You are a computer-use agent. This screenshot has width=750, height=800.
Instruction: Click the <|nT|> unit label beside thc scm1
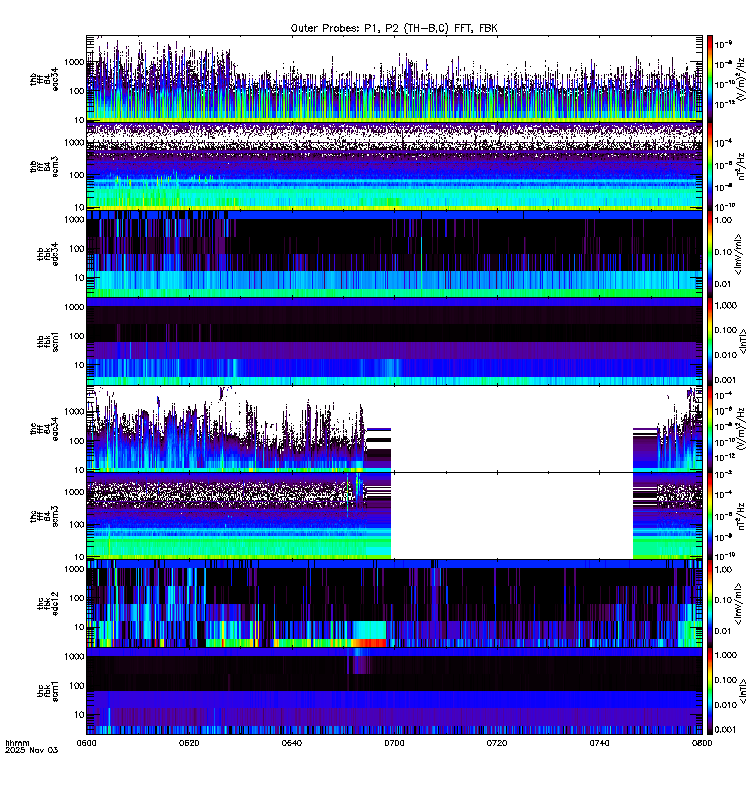743,691
